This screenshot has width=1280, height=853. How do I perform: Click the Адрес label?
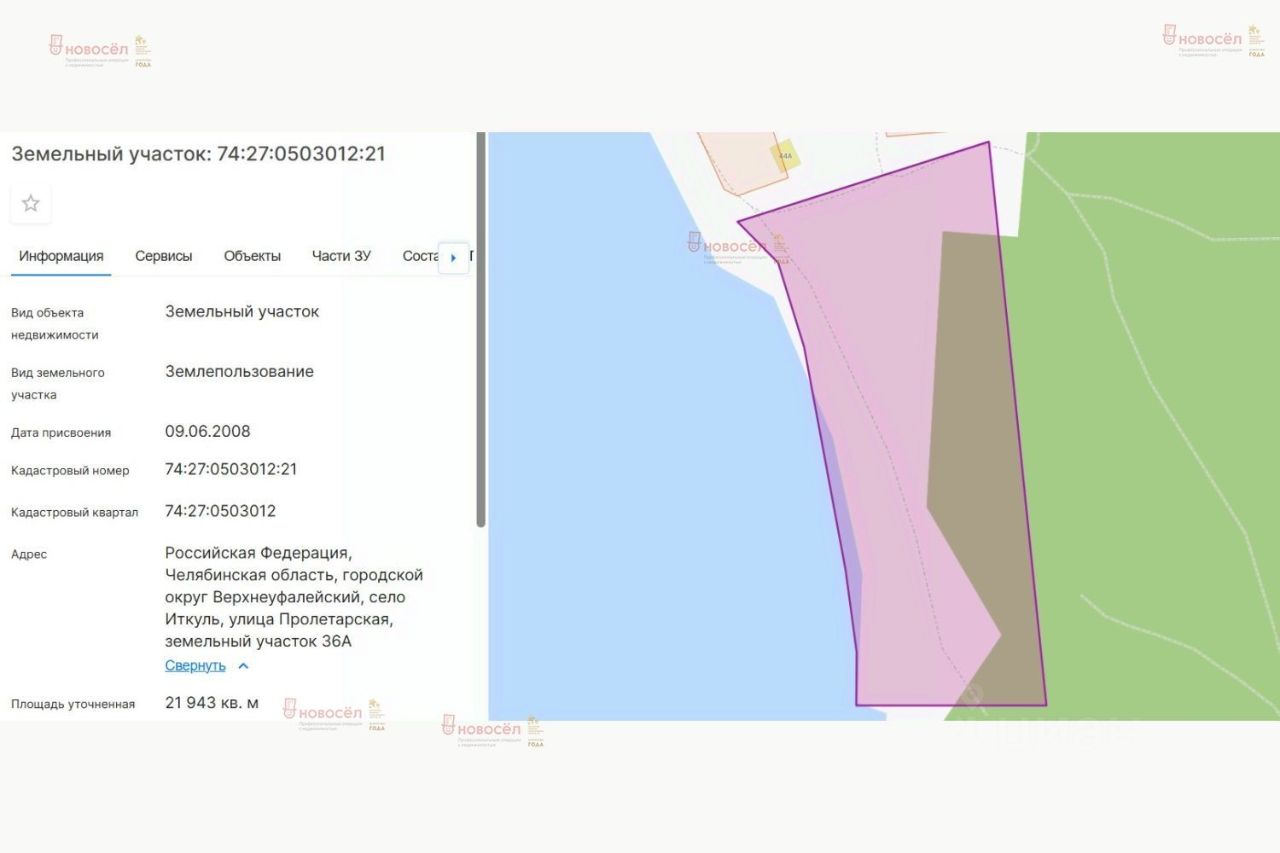coord(29,554)
